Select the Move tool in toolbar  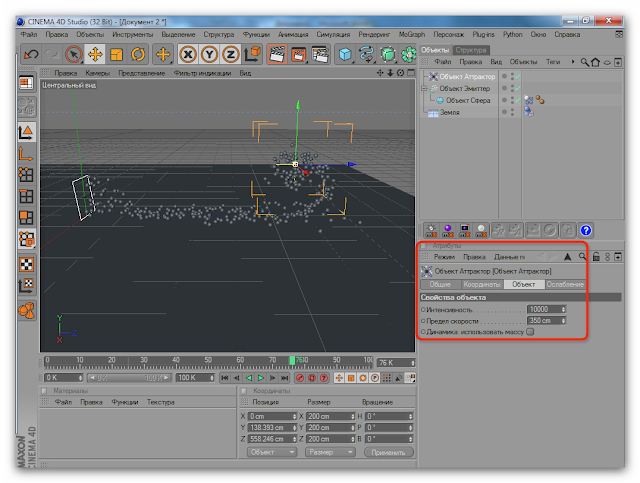point(95,54)
